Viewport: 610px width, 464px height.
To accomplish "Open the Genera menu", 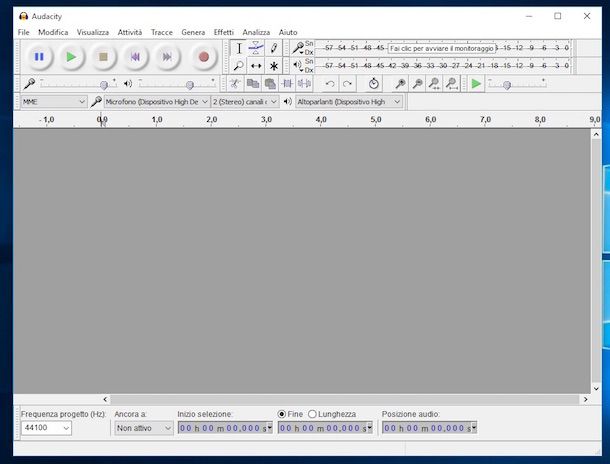I will coord(193,32).
